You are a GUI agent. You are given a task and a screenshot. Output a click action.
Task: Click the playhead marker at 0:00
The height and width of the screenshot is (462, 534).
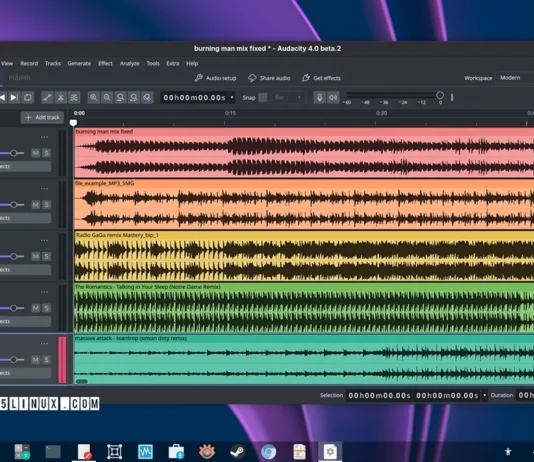(x=73, y=122)
